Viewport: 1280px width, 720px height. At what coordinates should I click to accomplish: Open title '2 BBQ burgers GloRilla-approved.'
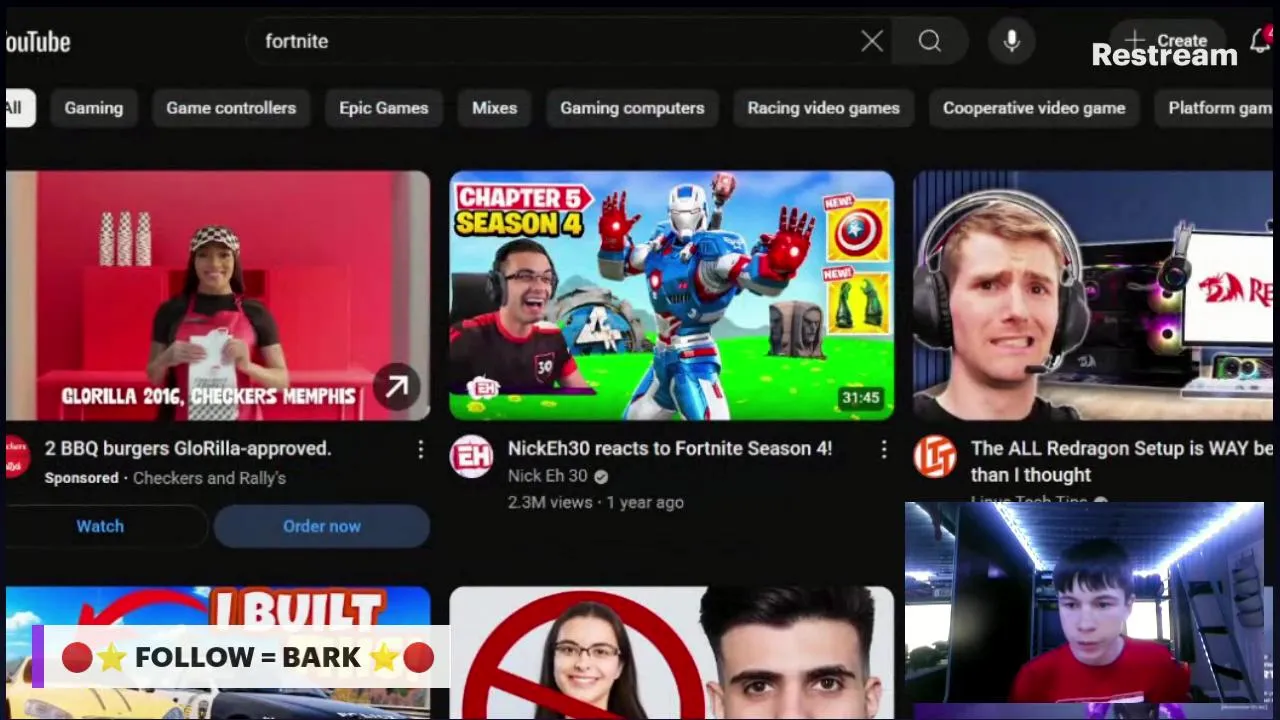coord(188,449)
